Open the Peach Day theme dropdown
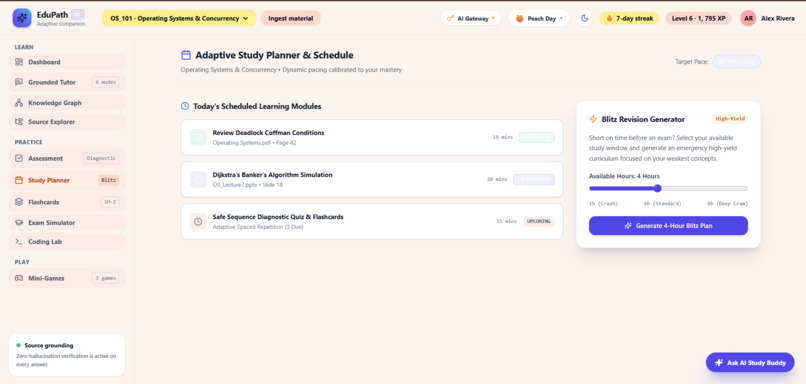The height and width of the screenshot is (384, 806). pyautogui.click(x=539, y=19)
